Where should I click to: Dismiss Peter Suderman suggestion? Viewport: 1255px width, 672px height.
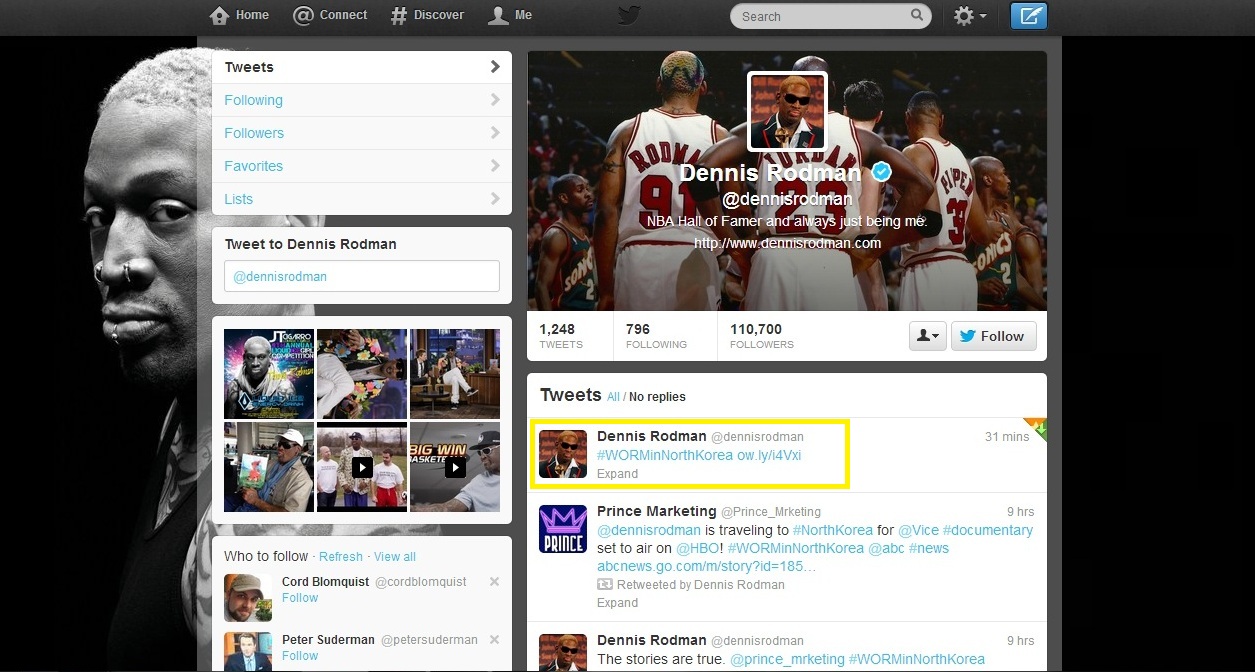click(494, 640)
